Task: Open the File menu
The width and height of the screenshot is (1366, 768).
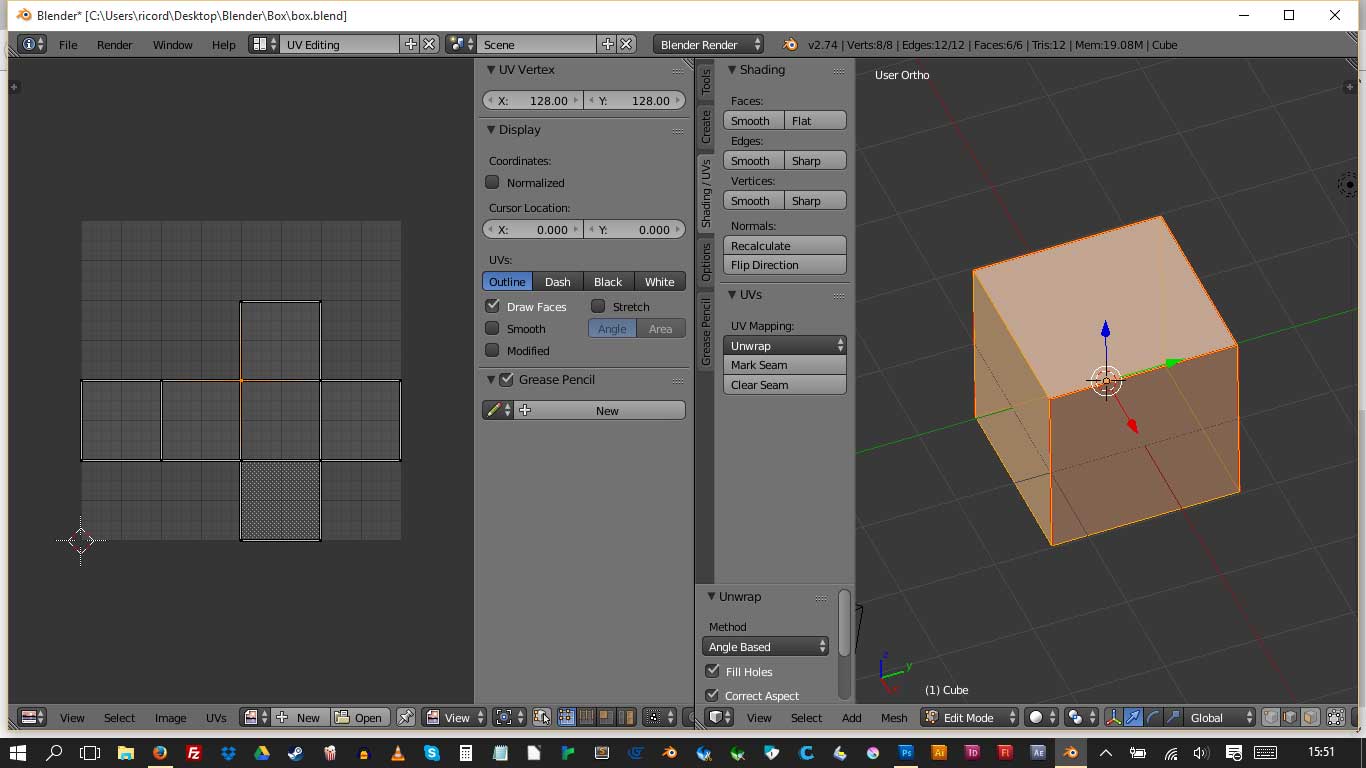Action: (68, 45)
